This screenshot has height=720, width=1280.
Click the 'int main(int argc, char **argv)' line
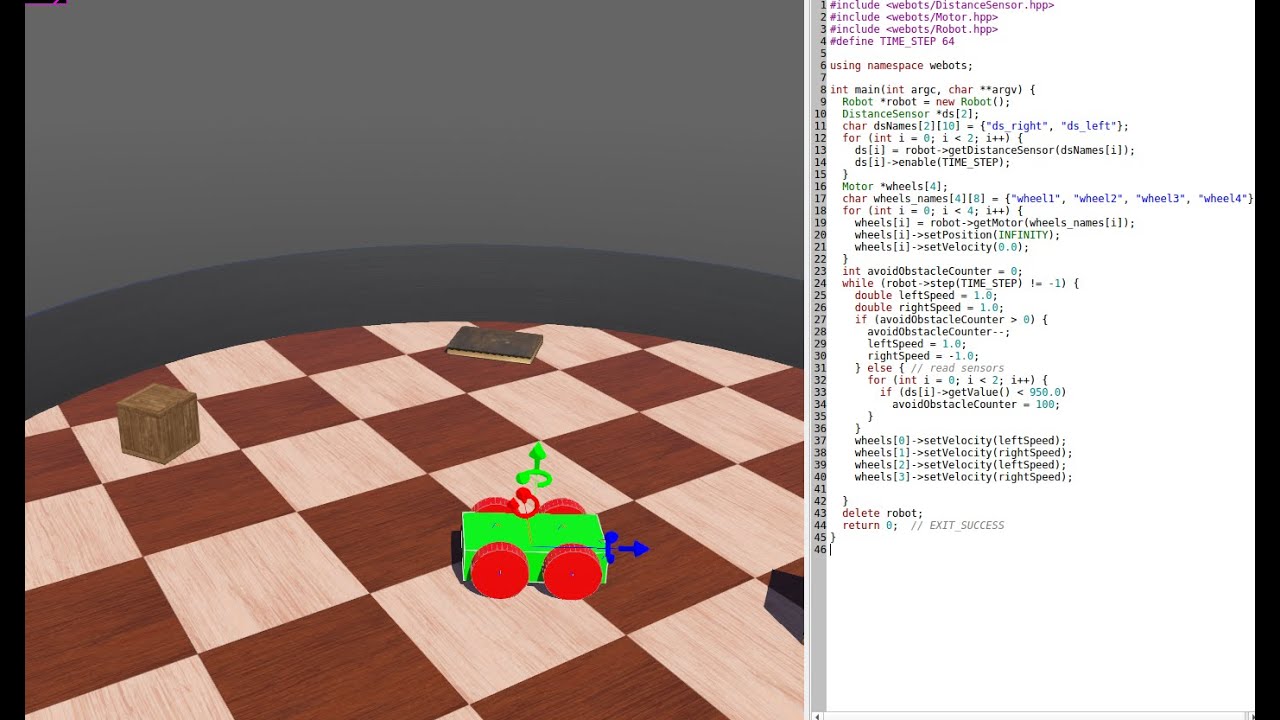pyautogui.click(x=933, y=90)
